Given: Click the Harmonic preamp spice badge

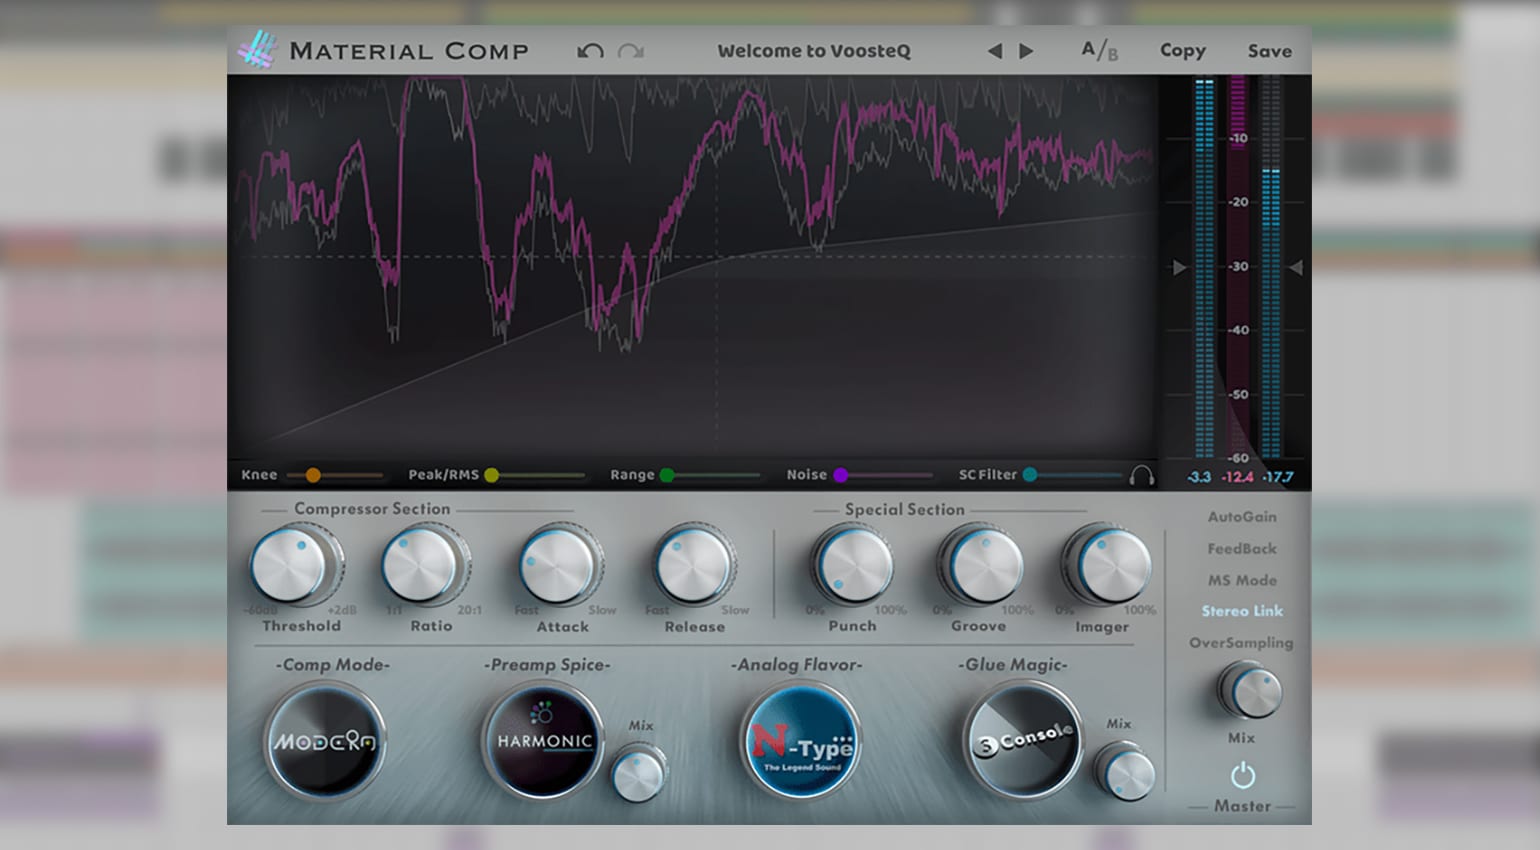Looking at the screenshot, I should tap(544, 741).
